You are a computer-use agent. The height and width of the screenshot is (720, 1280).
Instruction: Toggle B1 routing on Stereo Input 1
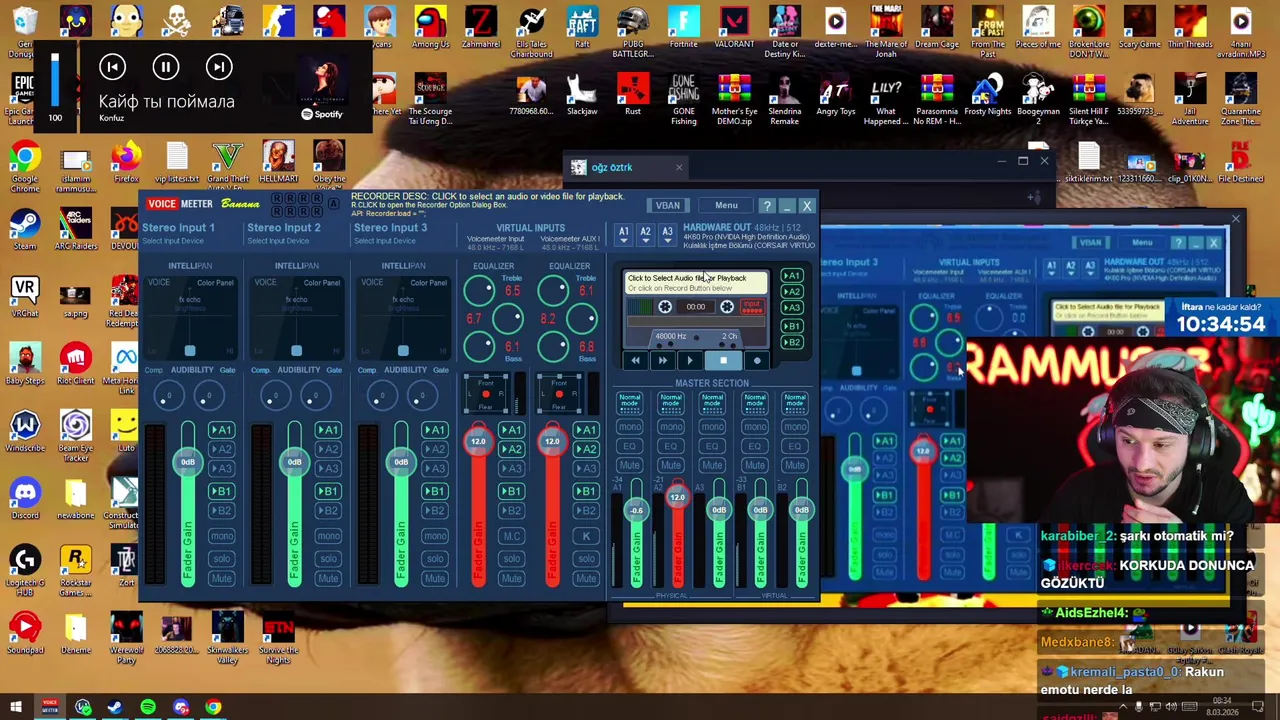pos(221,491)
